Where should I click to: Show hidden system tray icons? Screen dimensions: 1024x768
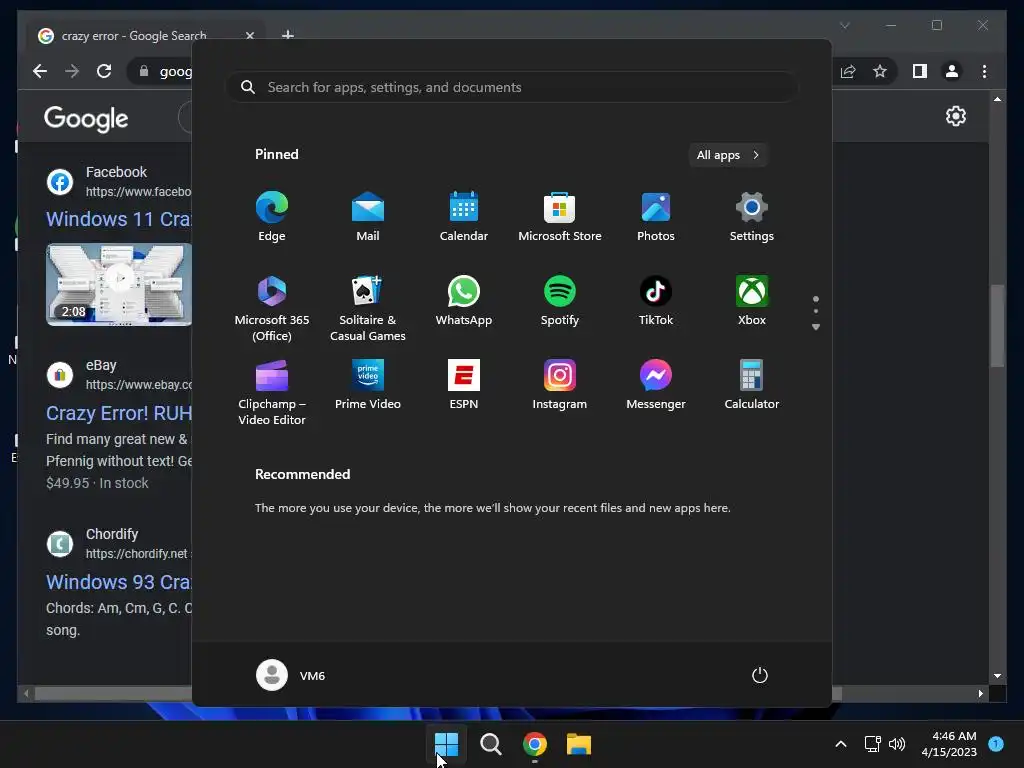(x=841, y=744)
